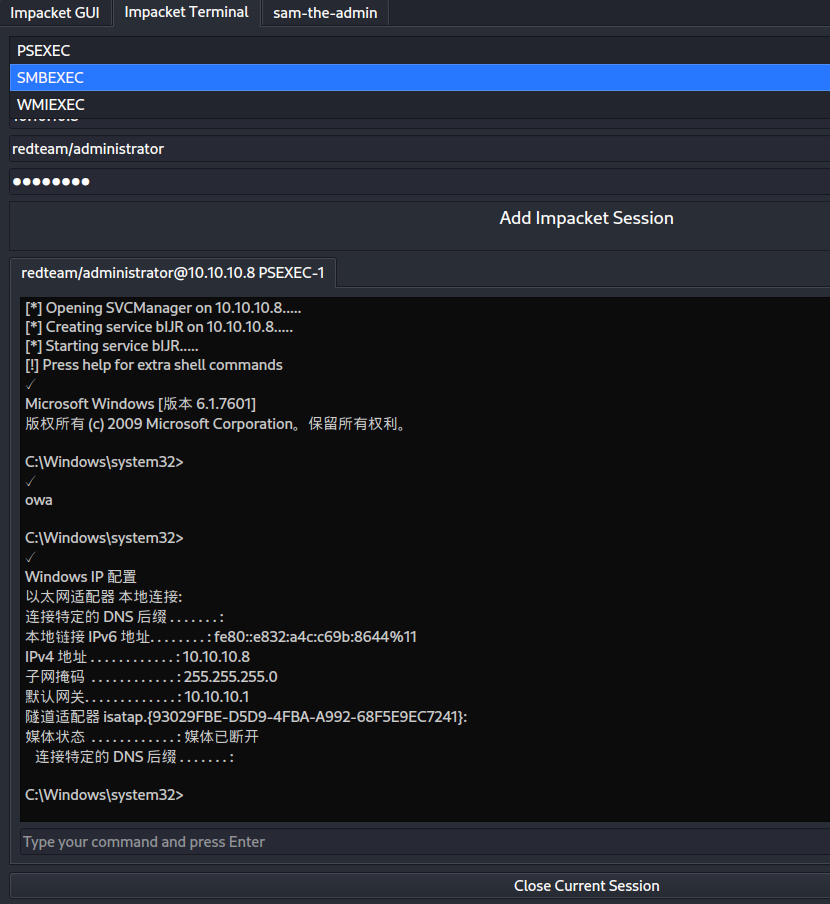Click the 'Microsoft Windows [版本 6.1.7601]' line
This screenshot has height=904, width=830.
point(141,404)
